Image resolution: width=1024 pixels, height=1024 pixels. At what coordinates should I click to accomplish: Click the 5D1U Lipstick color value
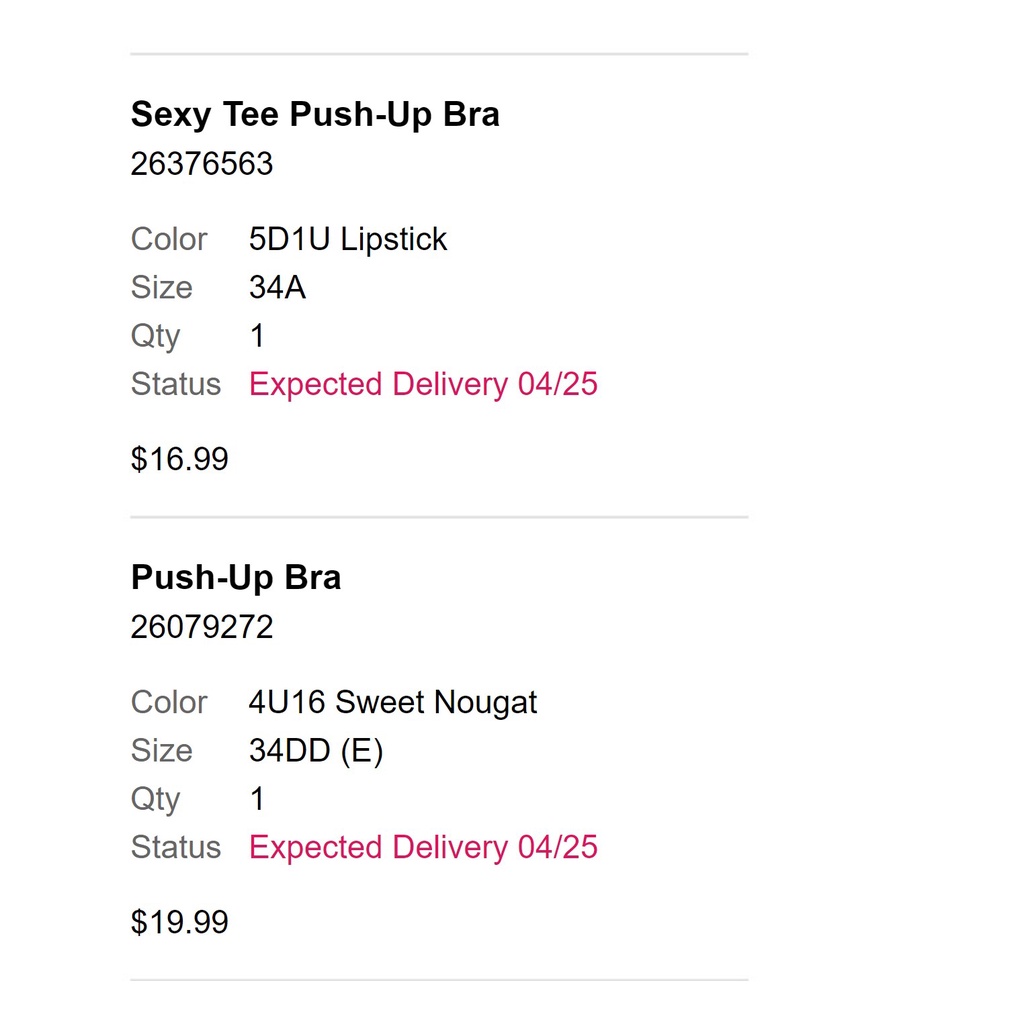[x=347, y=239]
